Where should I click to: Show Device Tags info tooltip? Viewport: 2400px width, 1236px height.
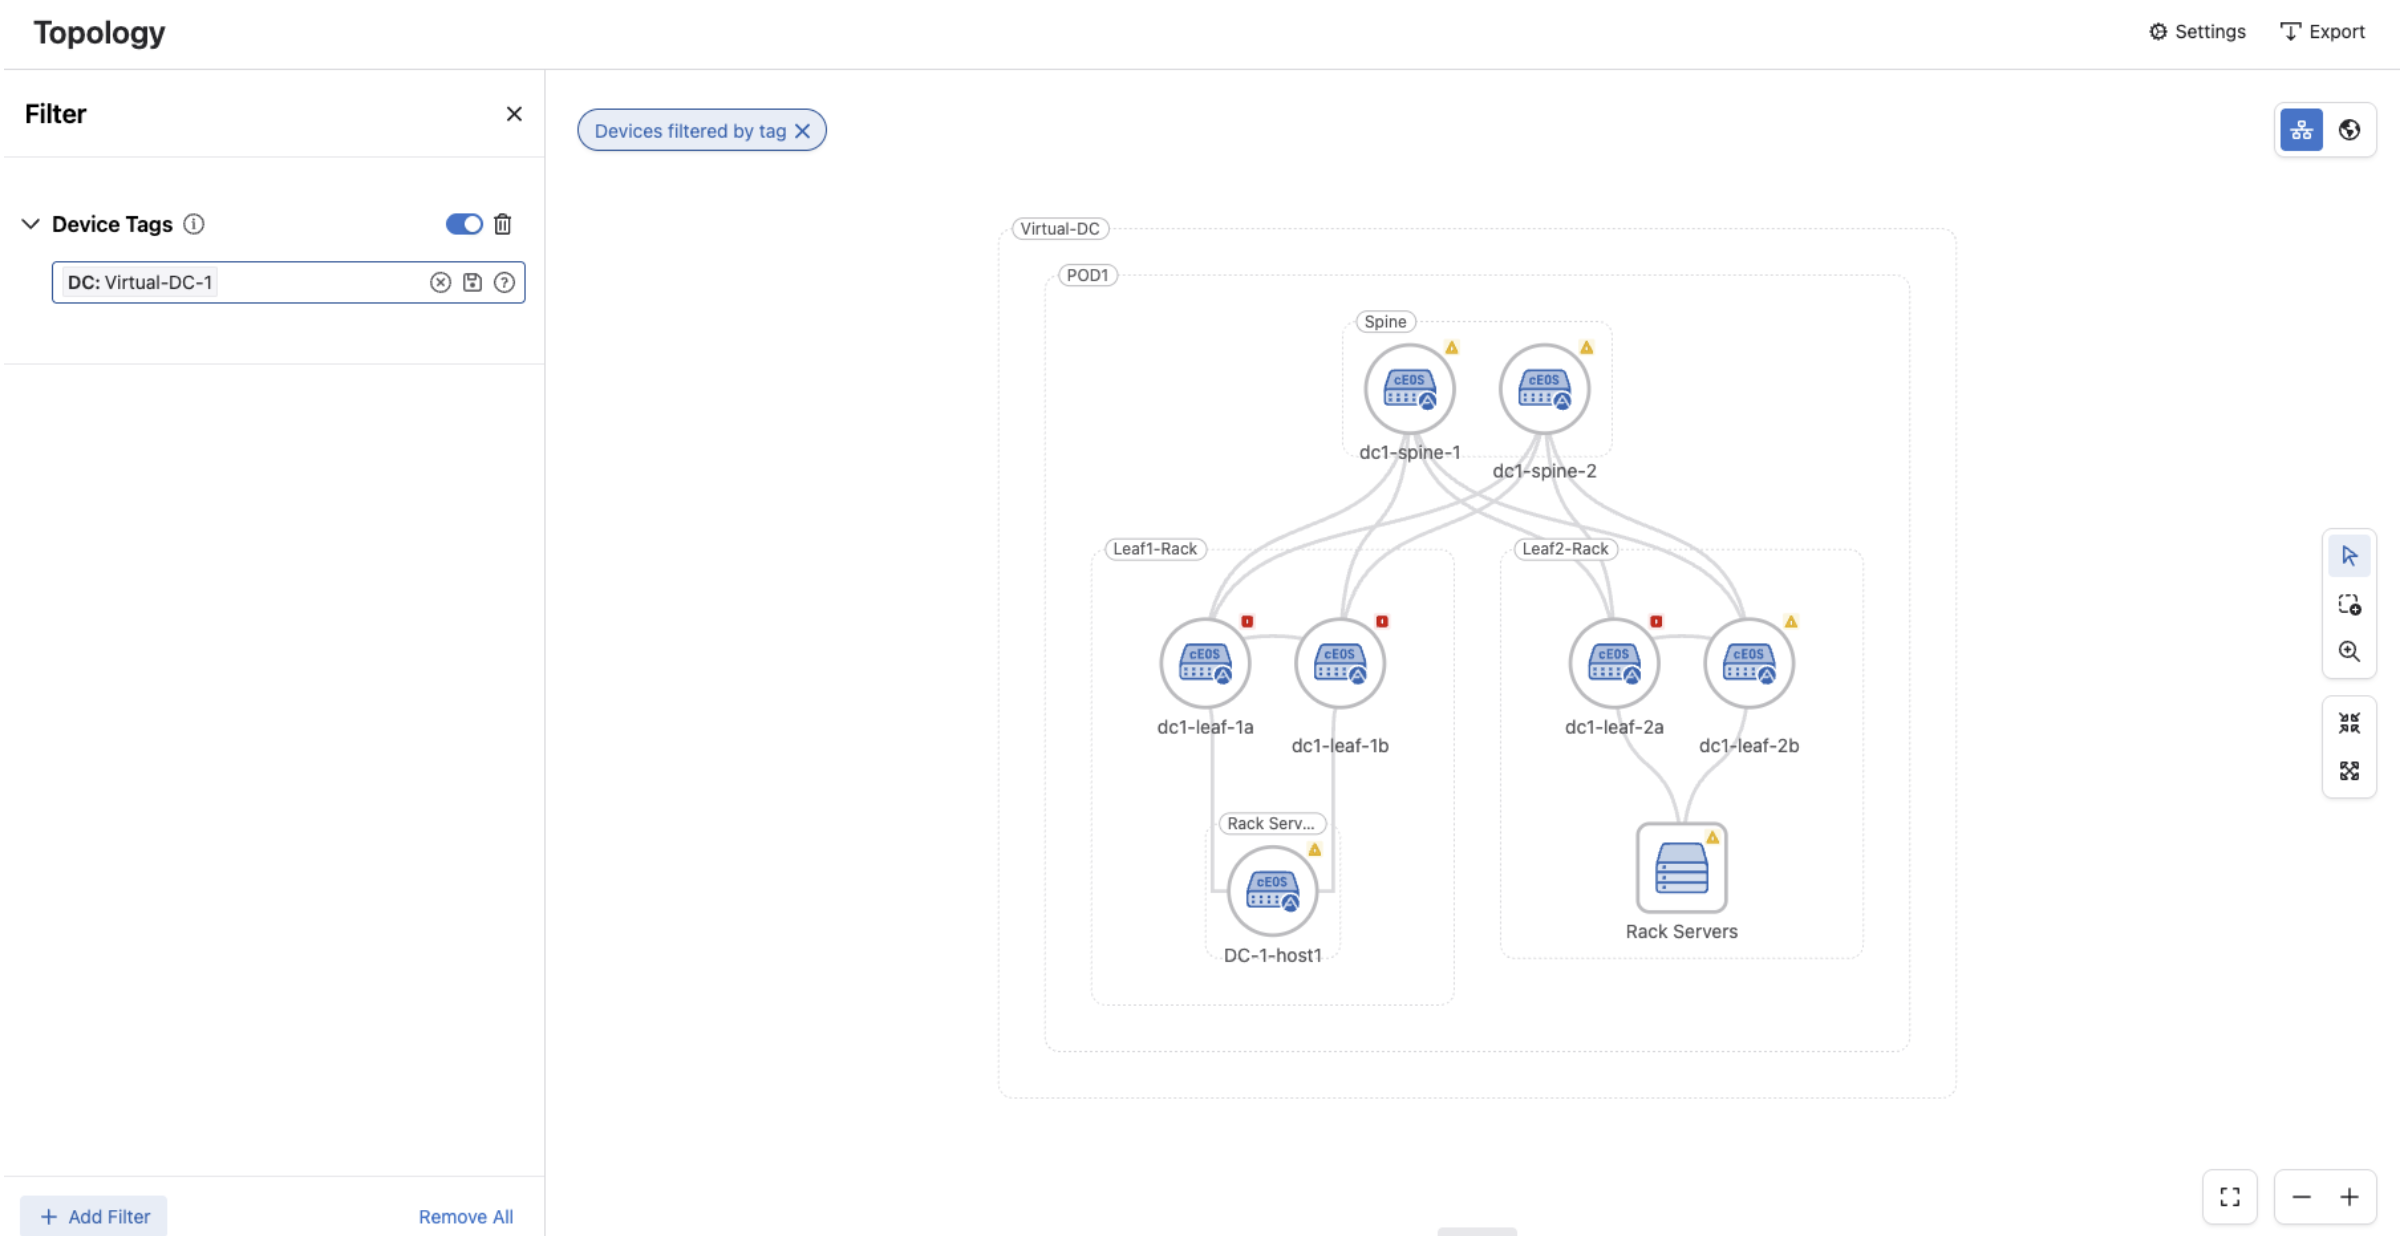point(194,224)
